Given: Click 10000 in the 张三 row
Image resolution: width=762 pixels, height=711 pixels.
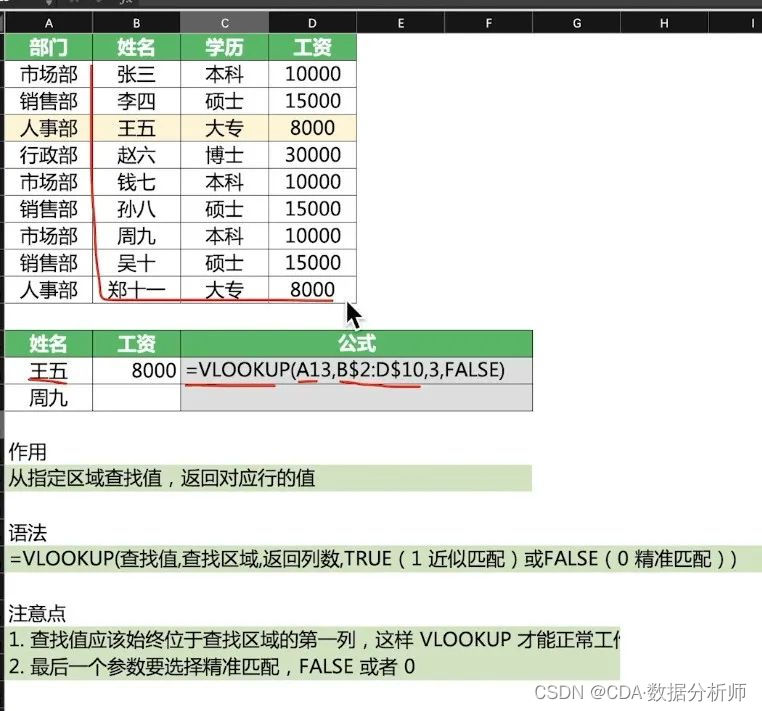Looking at the screenshot, I should 312,74.
